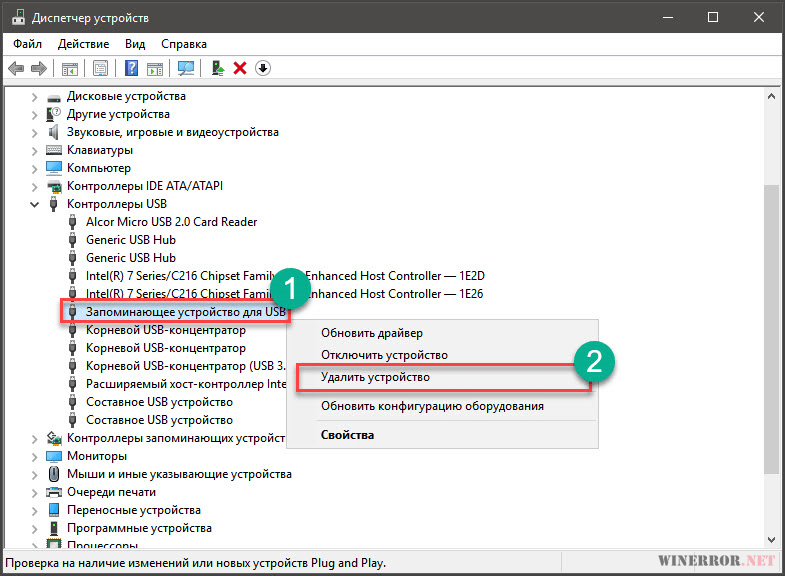Expand the Мониторы category
The image size is (785, 576).
tap(34, 457)
